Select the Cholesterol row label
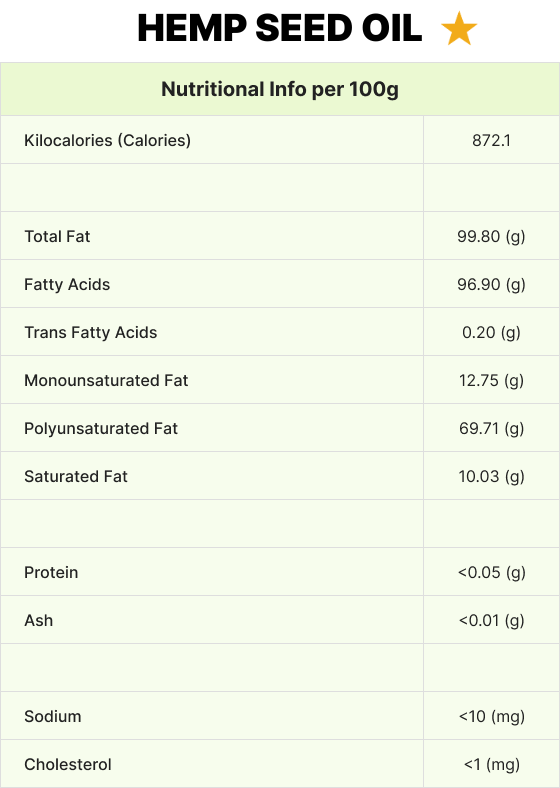Image resolution: width=560 pixels, height=788 pixels. pos(68,764)
